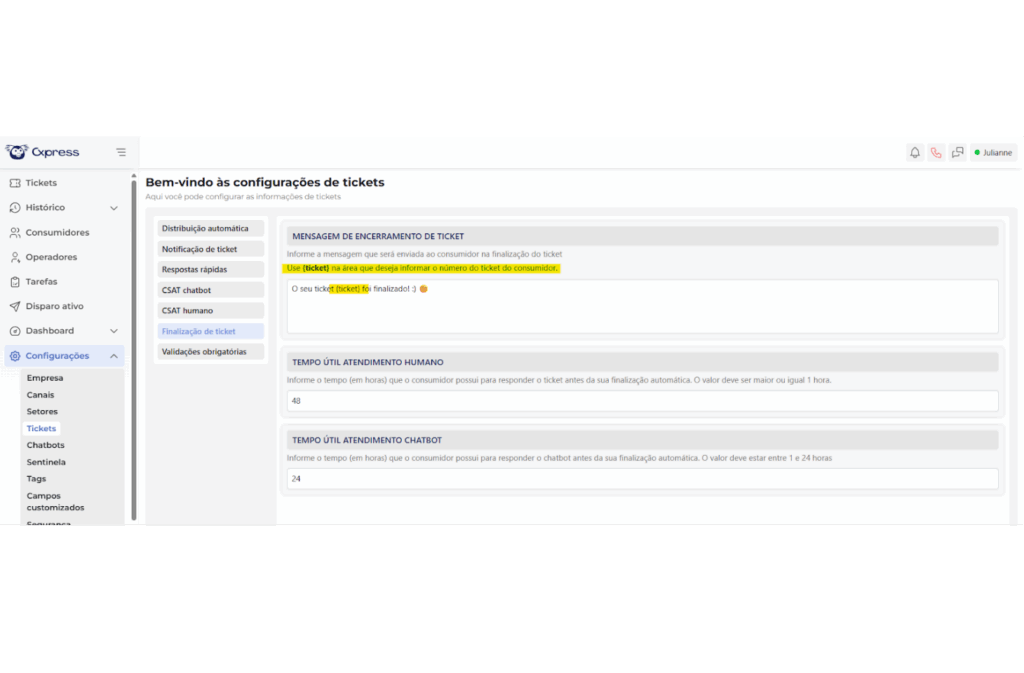Screen dimensions: 1024x673
Task: Click the Cxpress logo
Action: (43, 152)
